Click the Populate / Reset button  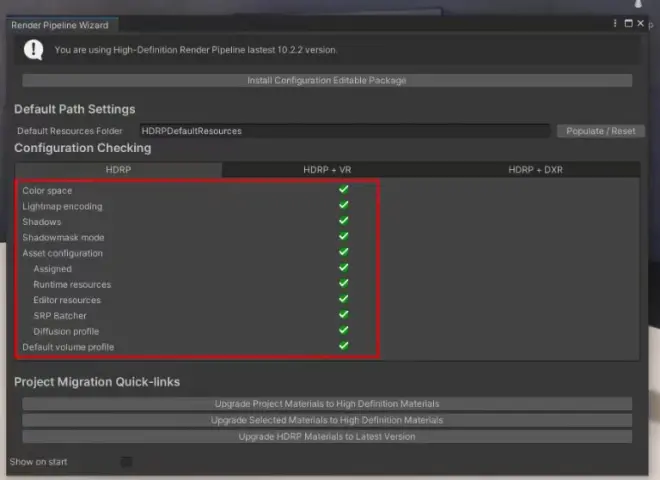[x=601, y=131]
